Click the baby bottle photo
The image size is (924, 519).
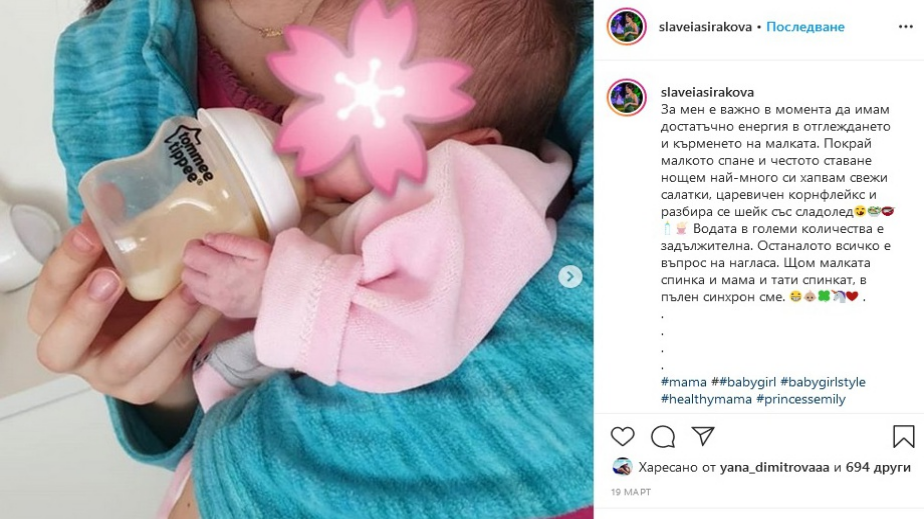[296, 259]
